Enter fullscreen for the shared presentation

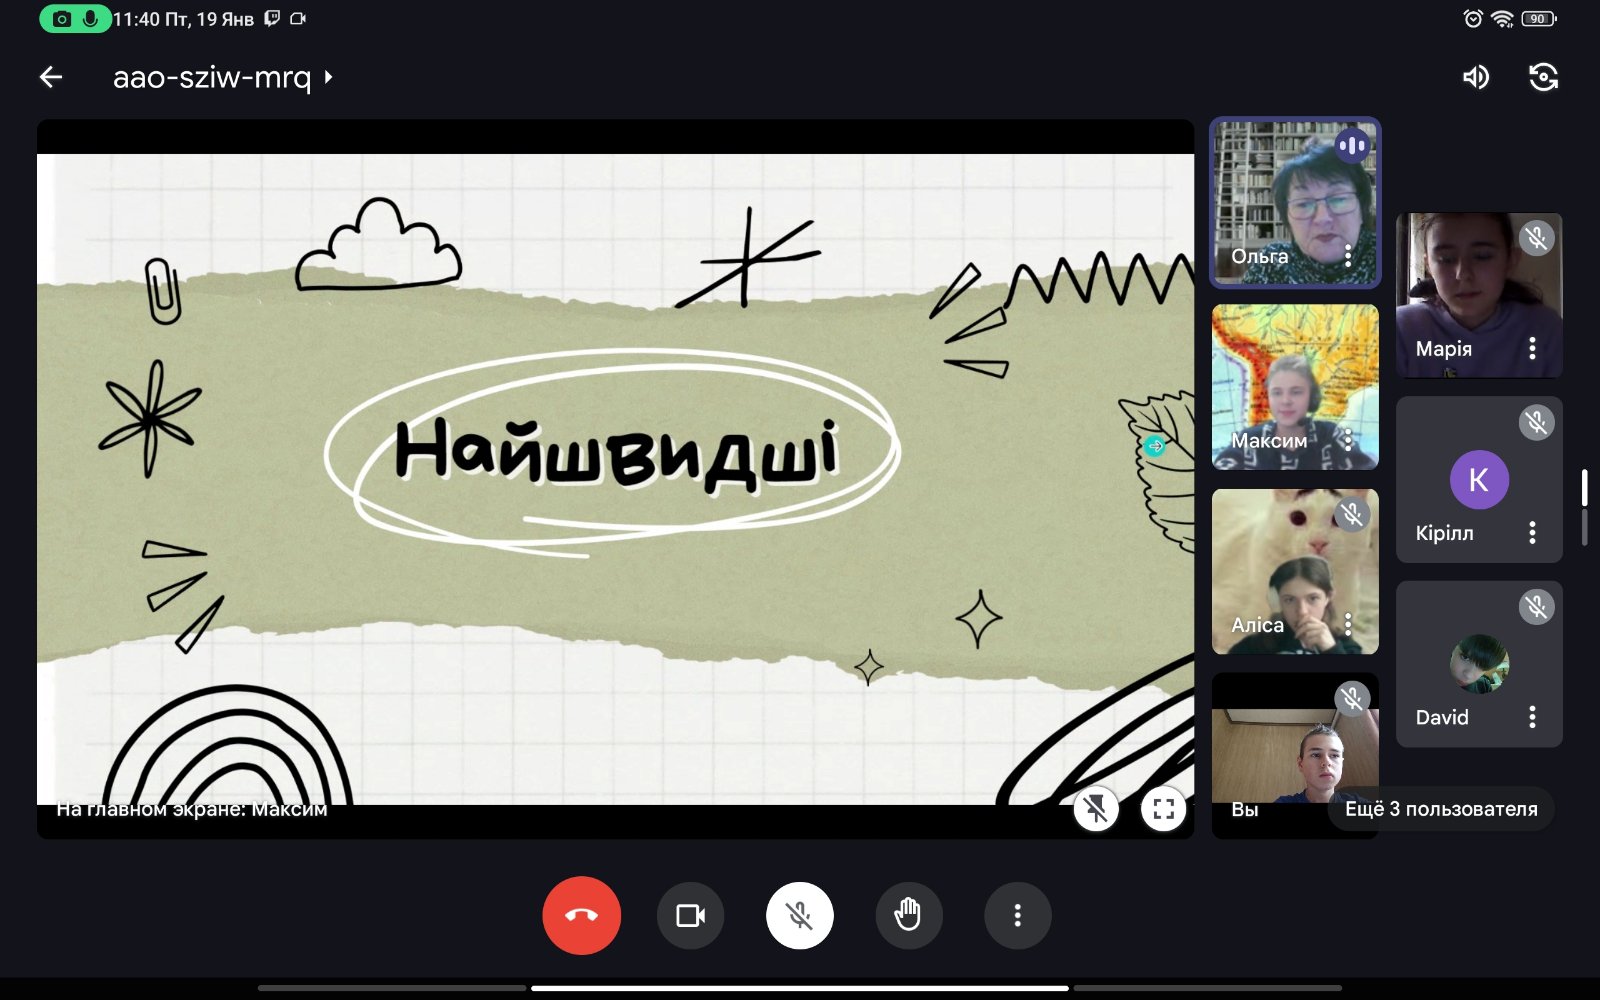(1163, 808)
